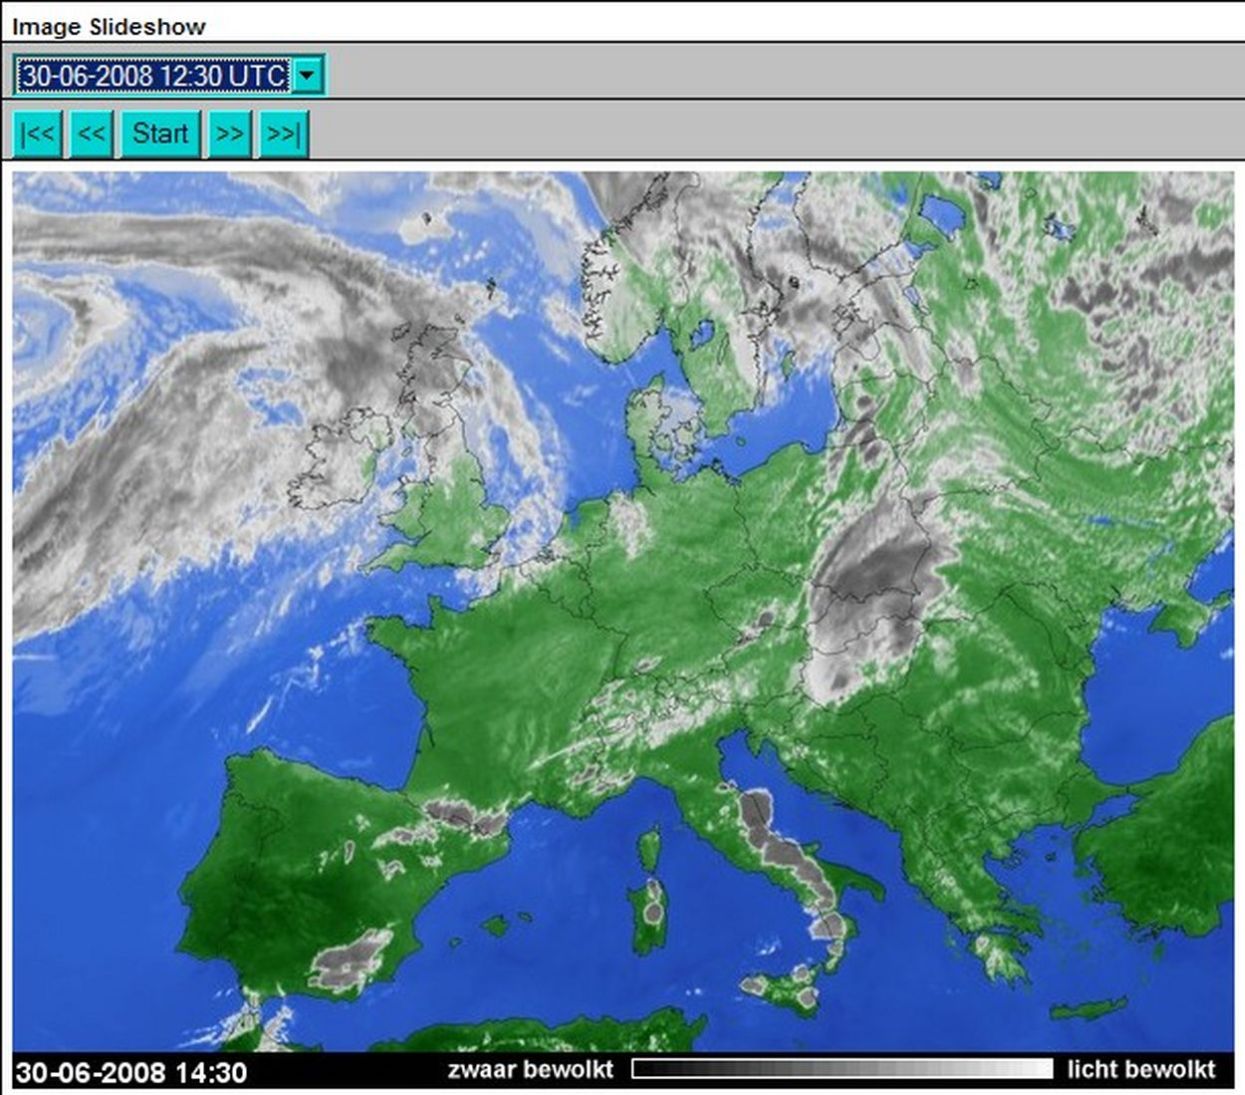Click the 'licht bewolkt' legend label
Image resolution: width=1245 pixels, height=1095 pixels.
[x=1141, y=1069]
